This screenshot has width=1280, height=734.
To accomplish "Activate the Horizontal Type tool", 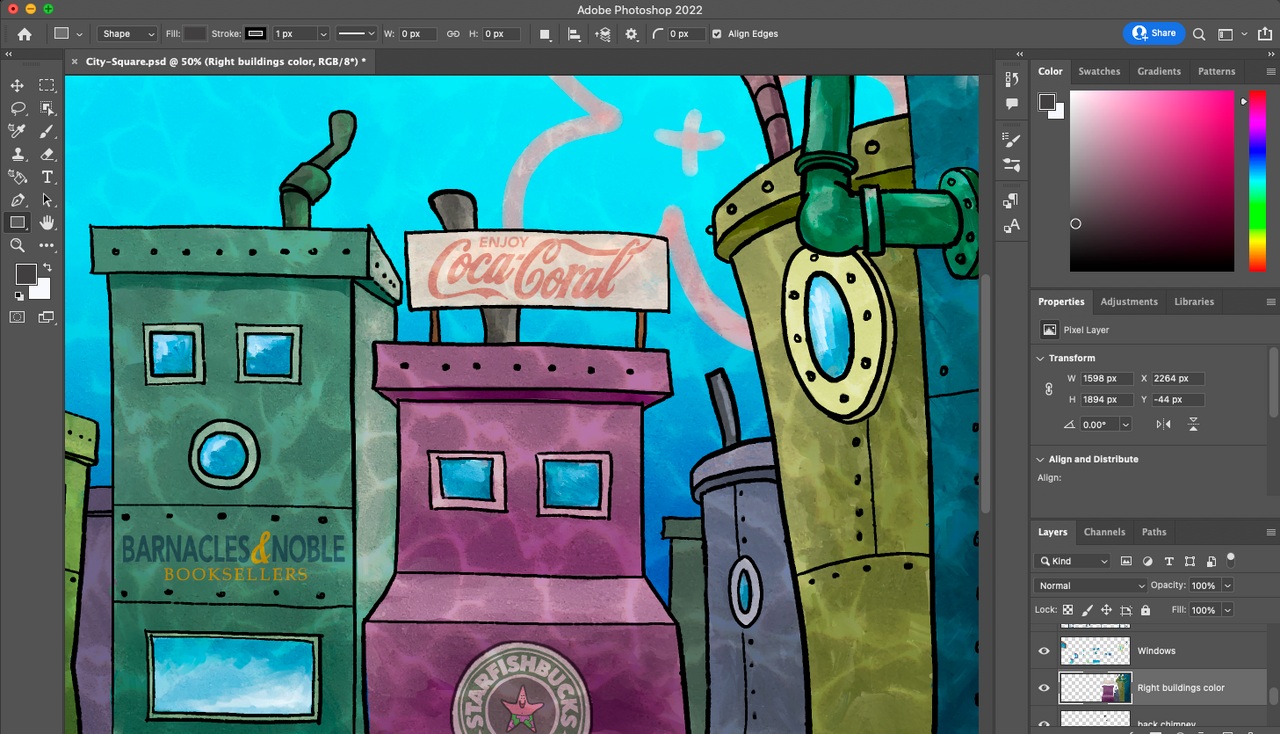I will click(x=47, y=177).
